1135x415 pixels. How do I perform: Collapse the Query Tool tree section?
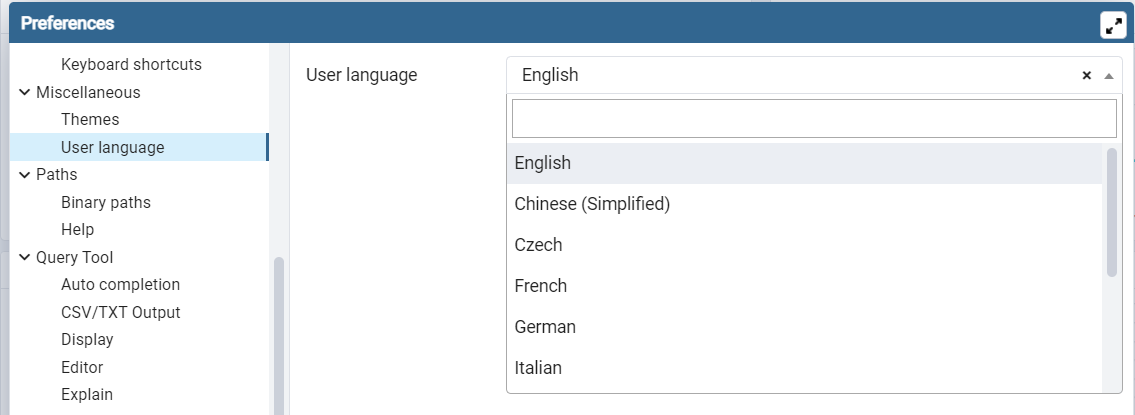25,258
